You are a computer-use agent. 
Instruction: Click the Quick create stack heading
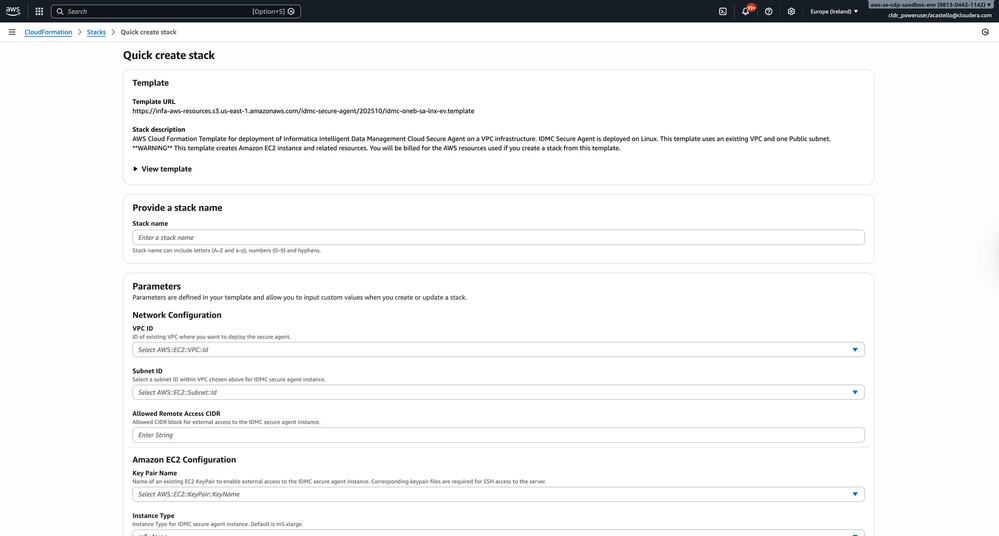pos(169,55)
